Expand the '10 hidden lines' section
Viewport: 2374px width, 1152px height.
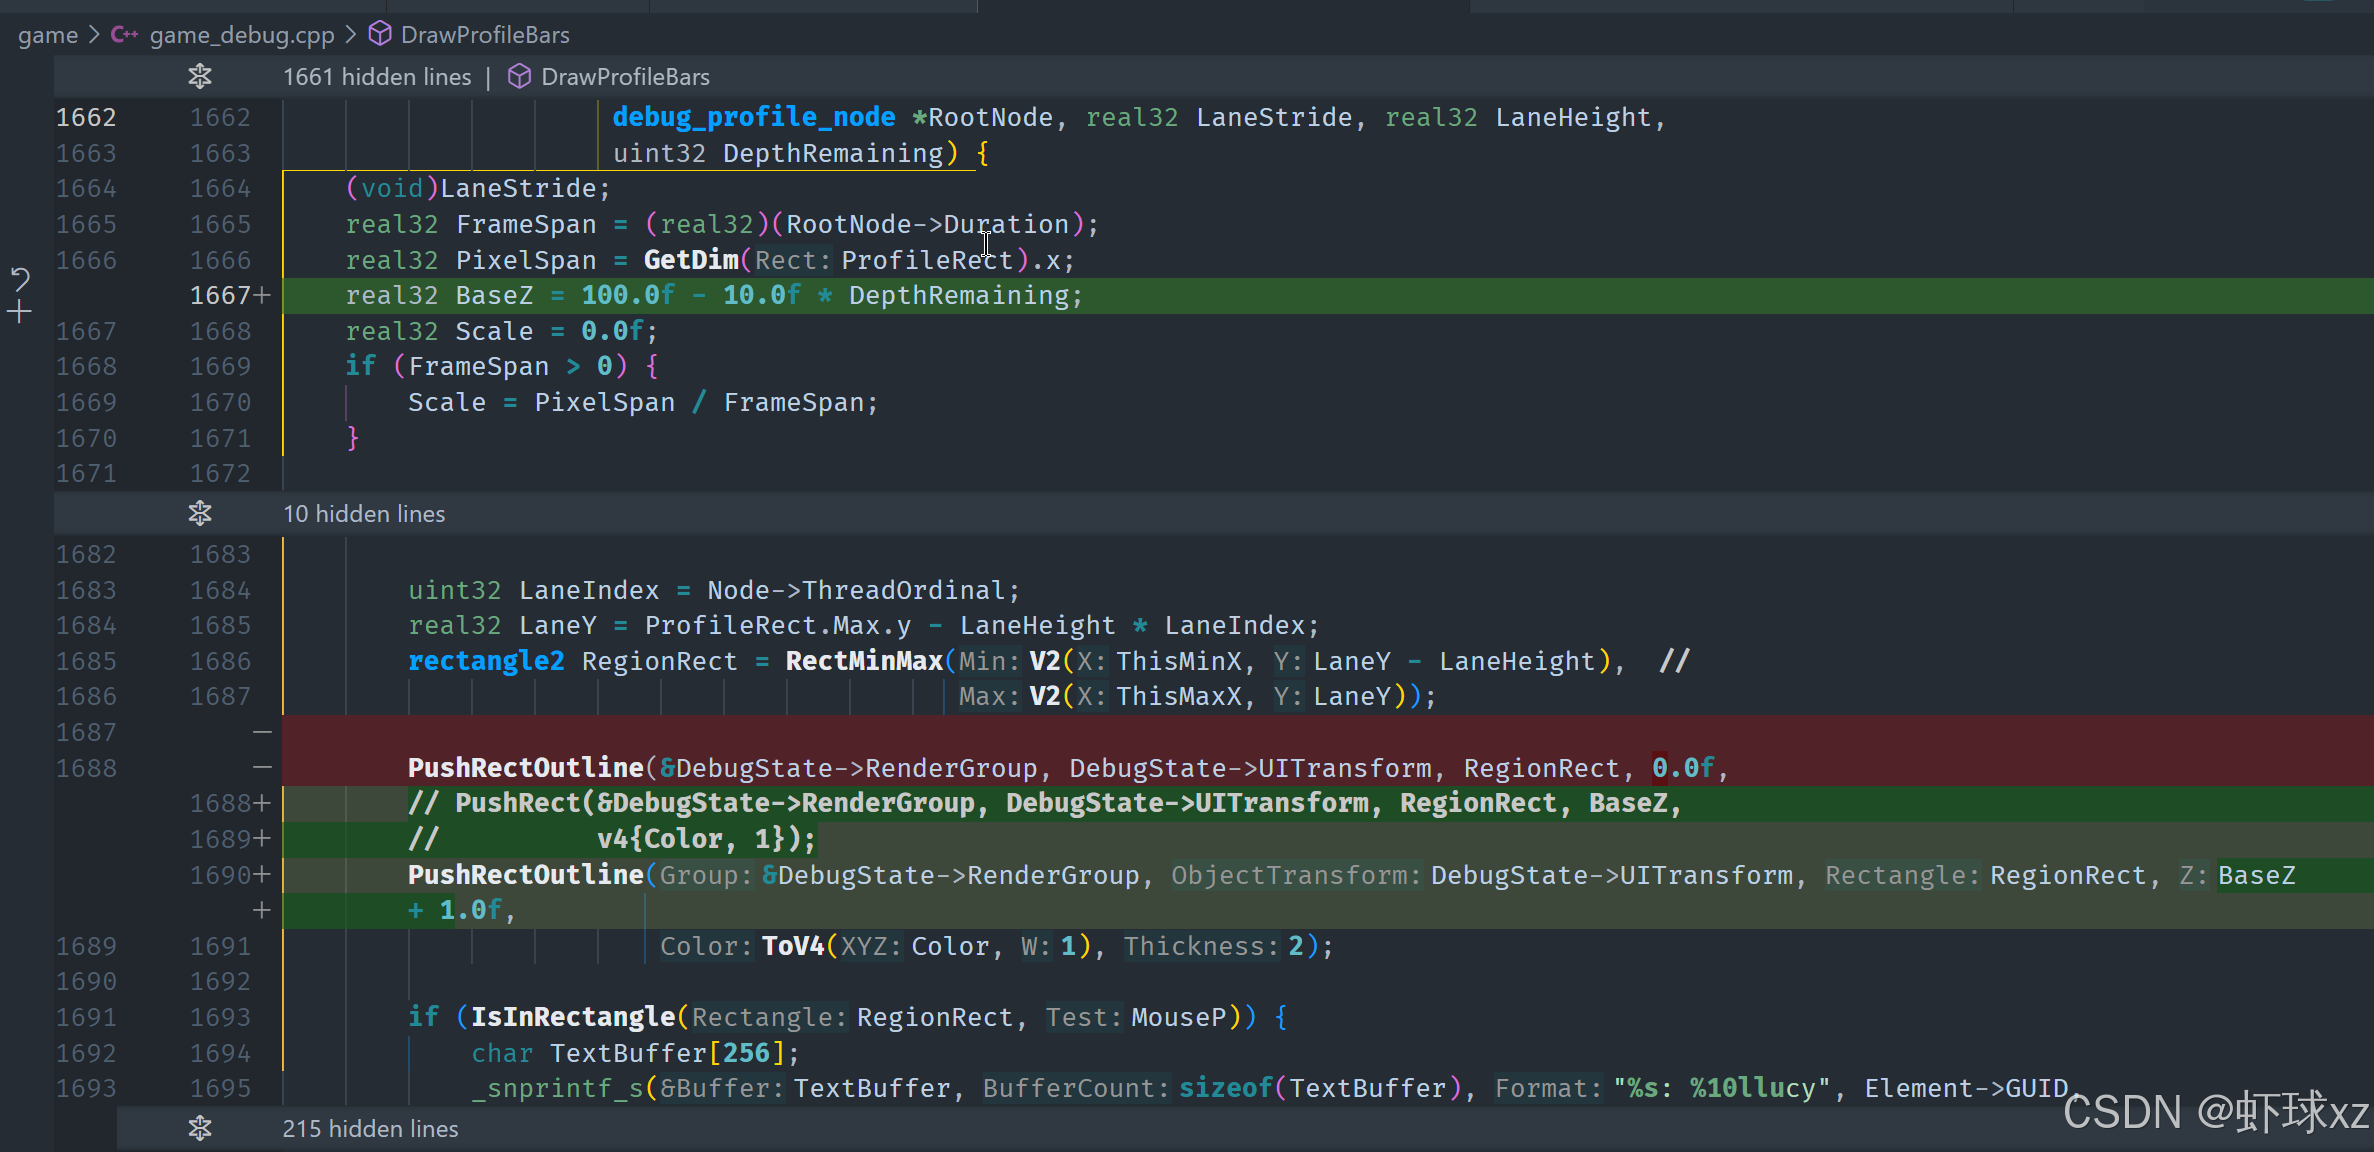[x=364, y=514]
